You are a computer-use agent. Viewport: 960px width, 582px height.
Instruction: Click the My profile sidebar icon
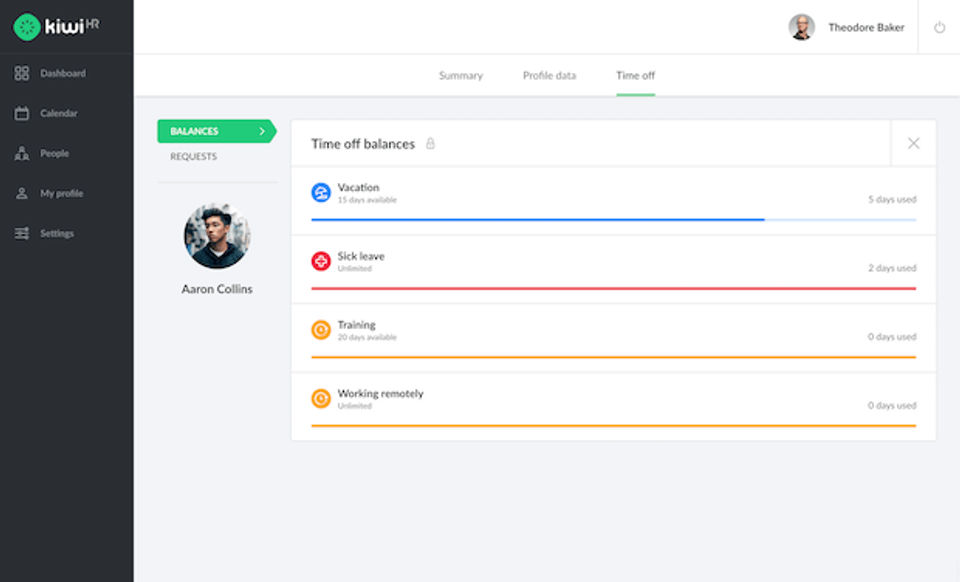coord(22,193)
